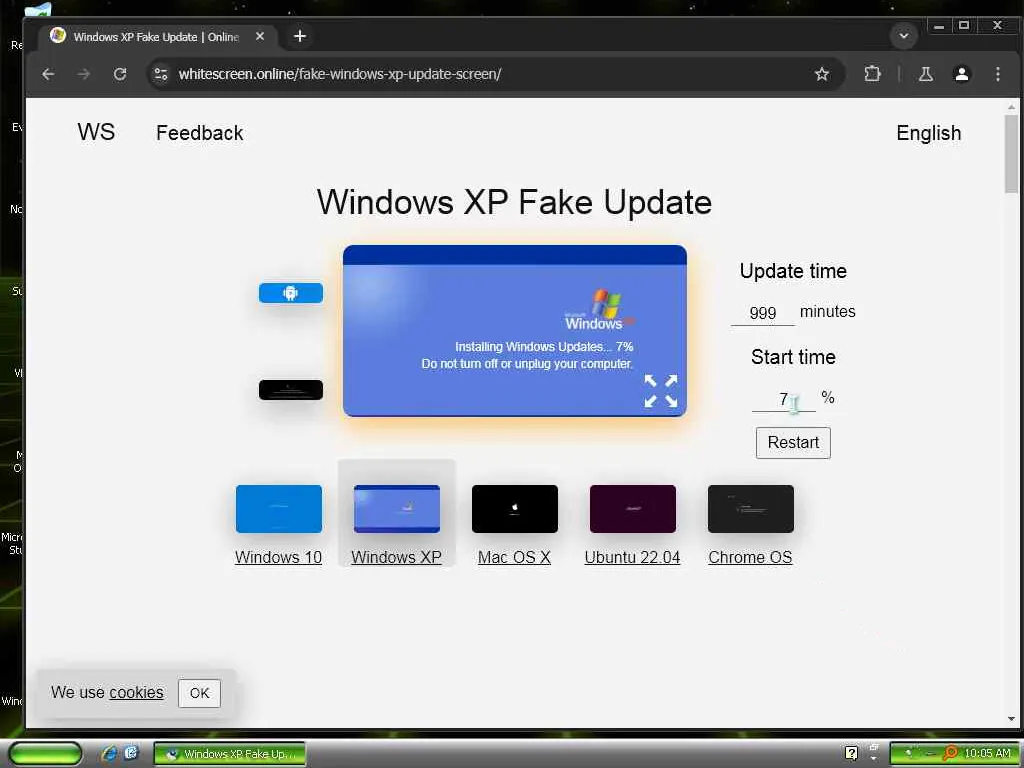The height and width of the screenshot is (768, 1024).
Task: Choose the Ubuntu 22.04 thumbnail image
Action: [633, 509]
